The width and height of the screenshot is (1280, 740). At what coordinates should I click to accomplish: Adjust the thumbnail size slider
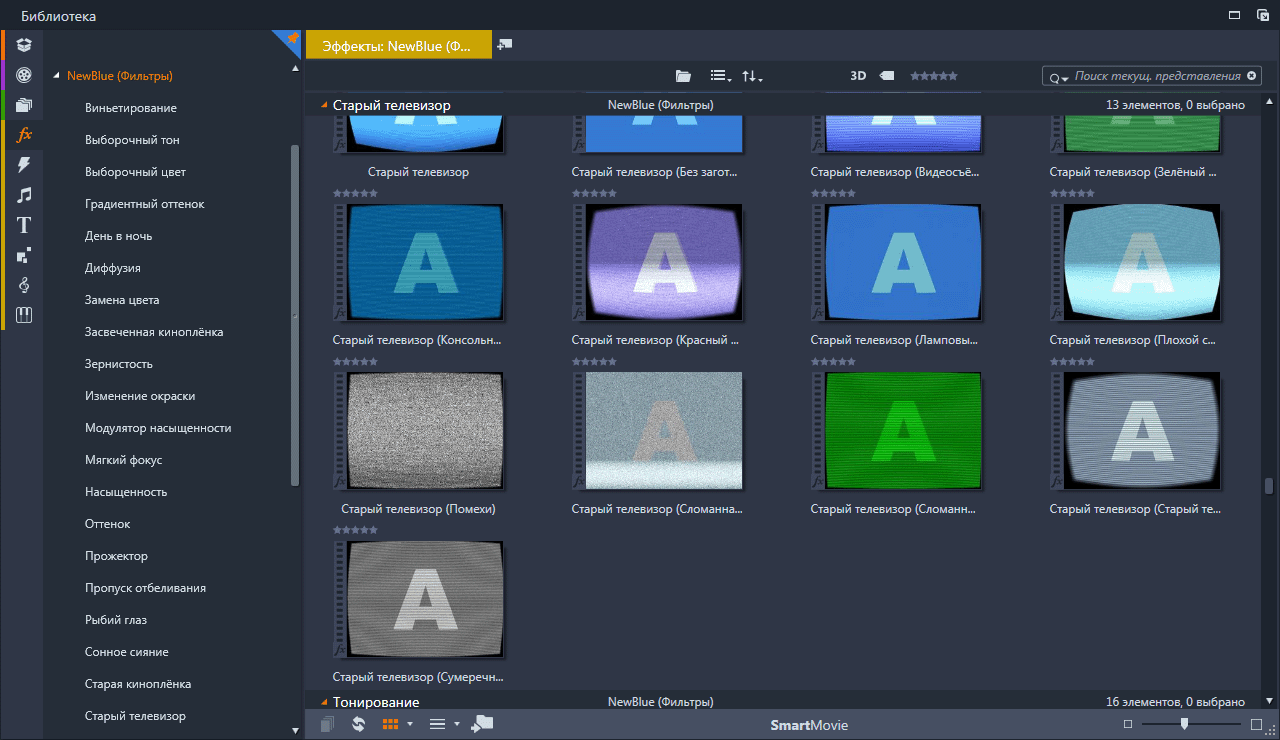1184,724
